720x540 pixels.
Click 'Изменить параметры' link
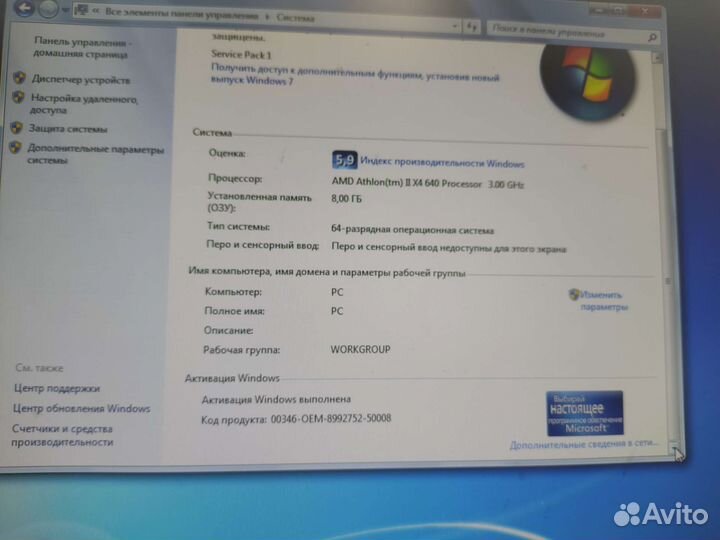(x=603, y=301)
